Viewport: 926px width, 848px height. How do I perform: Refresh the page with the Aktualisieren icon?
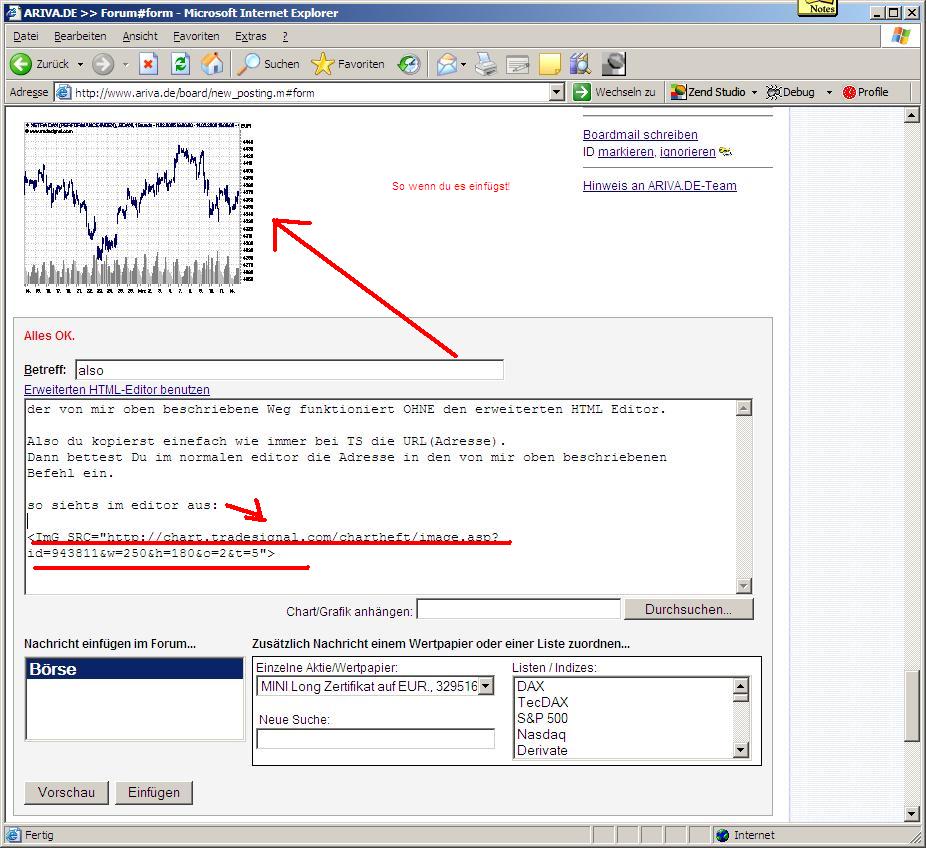click(x=180, y=64)
